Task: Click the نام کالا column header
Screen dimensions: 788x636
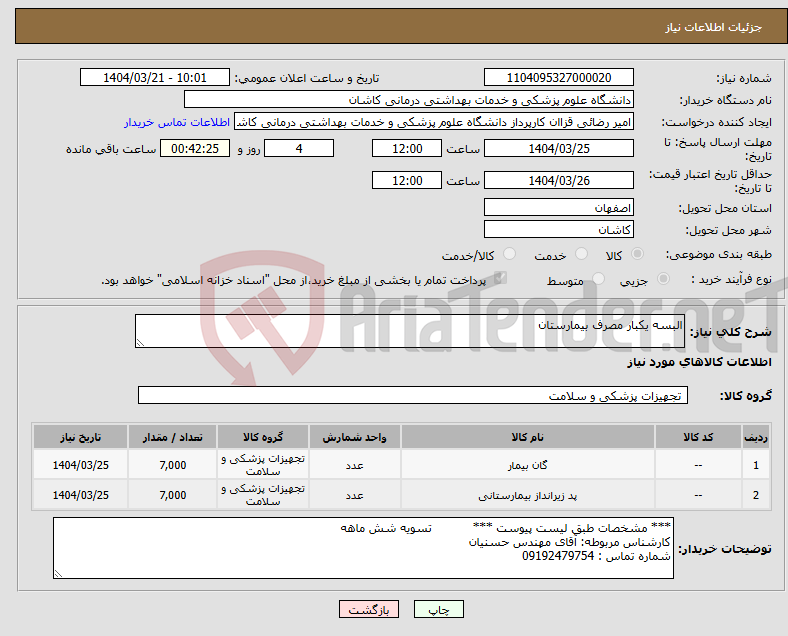Action: pos(528,437)
